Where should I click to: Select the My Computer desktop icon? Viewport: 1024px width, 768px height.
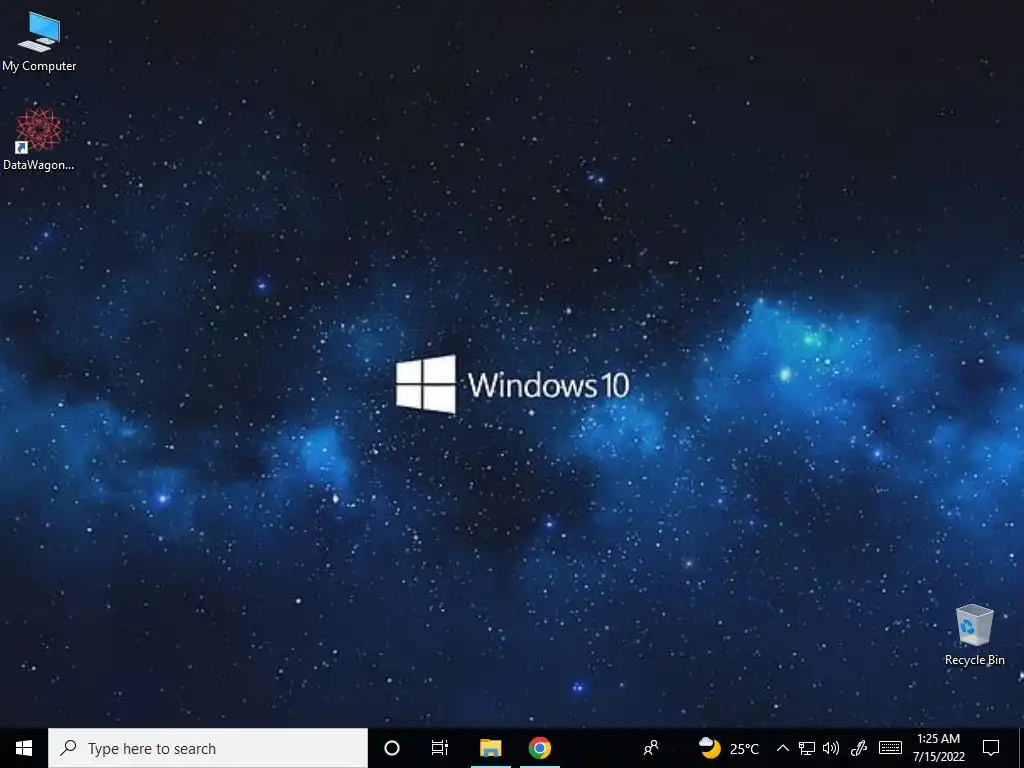click(x=39, y=41)
